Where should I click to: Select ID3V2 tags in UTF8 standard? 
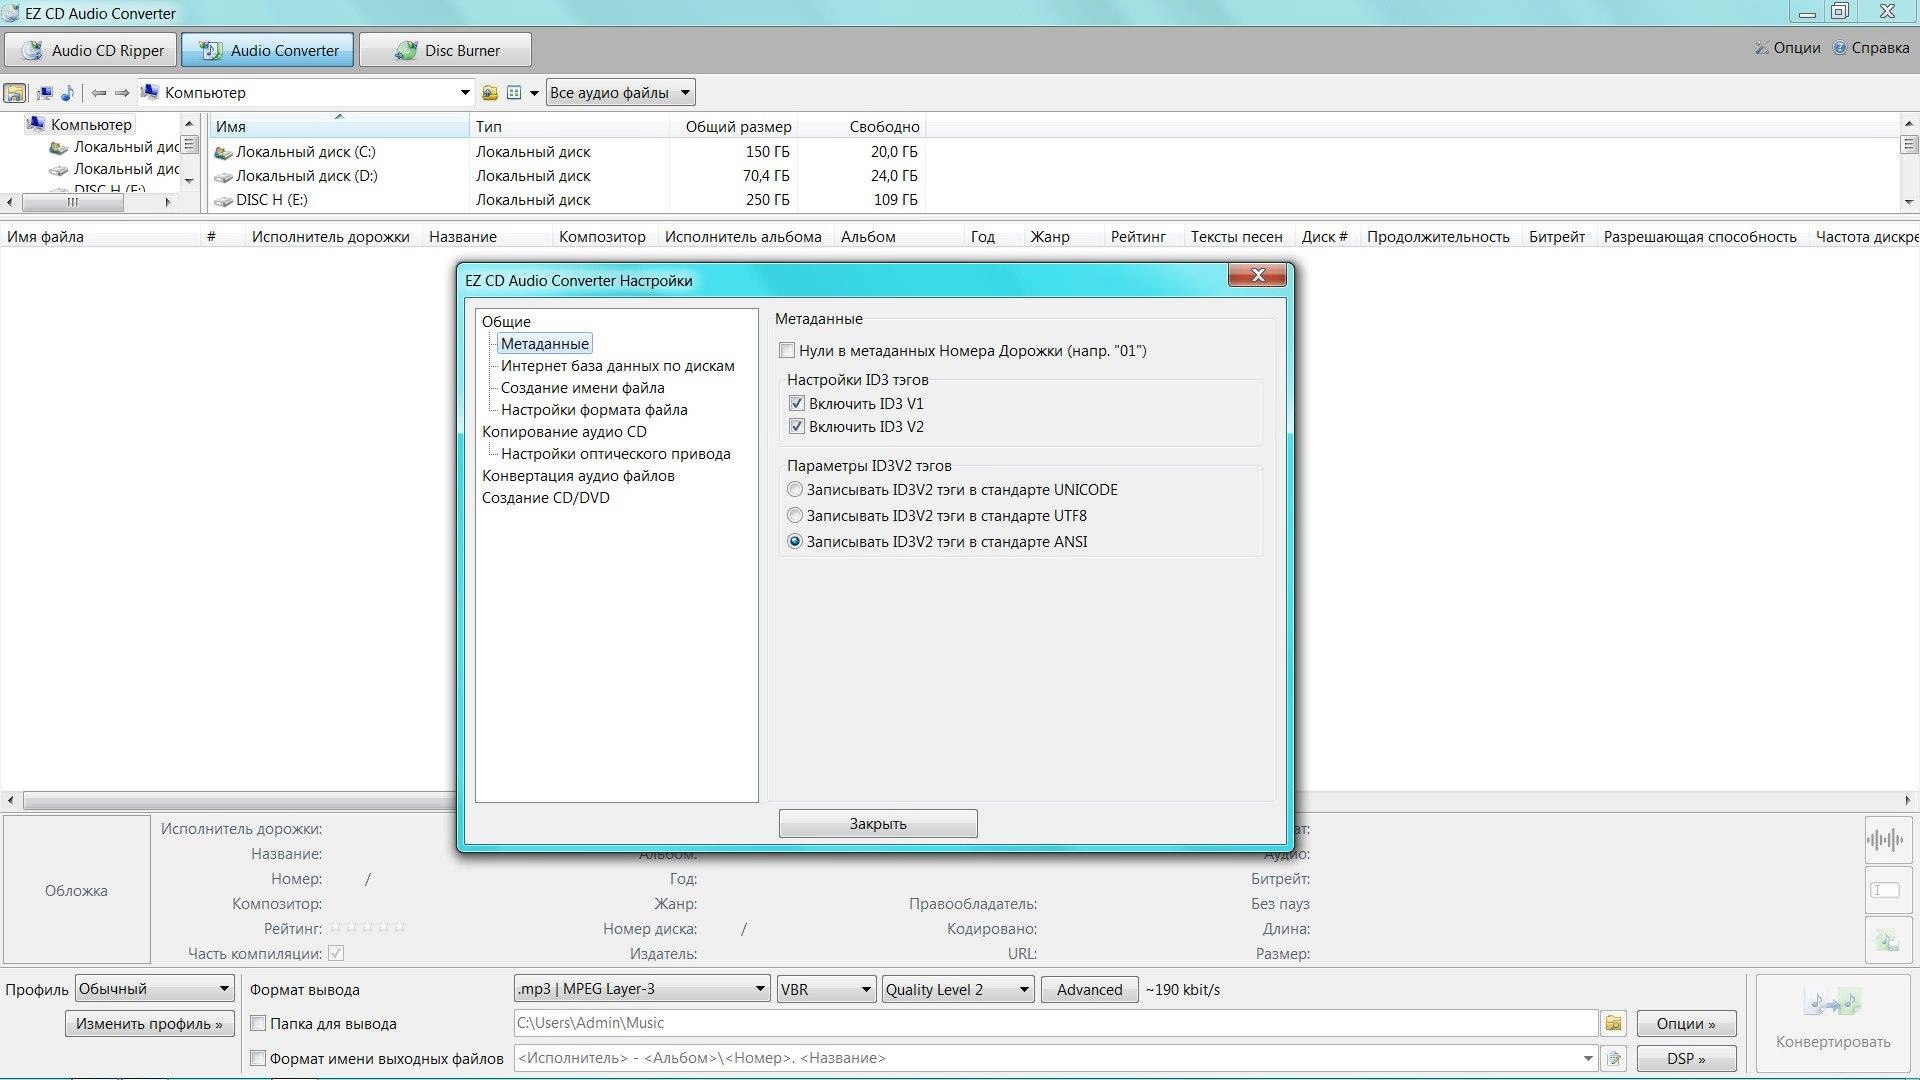[x=795, y=516]
